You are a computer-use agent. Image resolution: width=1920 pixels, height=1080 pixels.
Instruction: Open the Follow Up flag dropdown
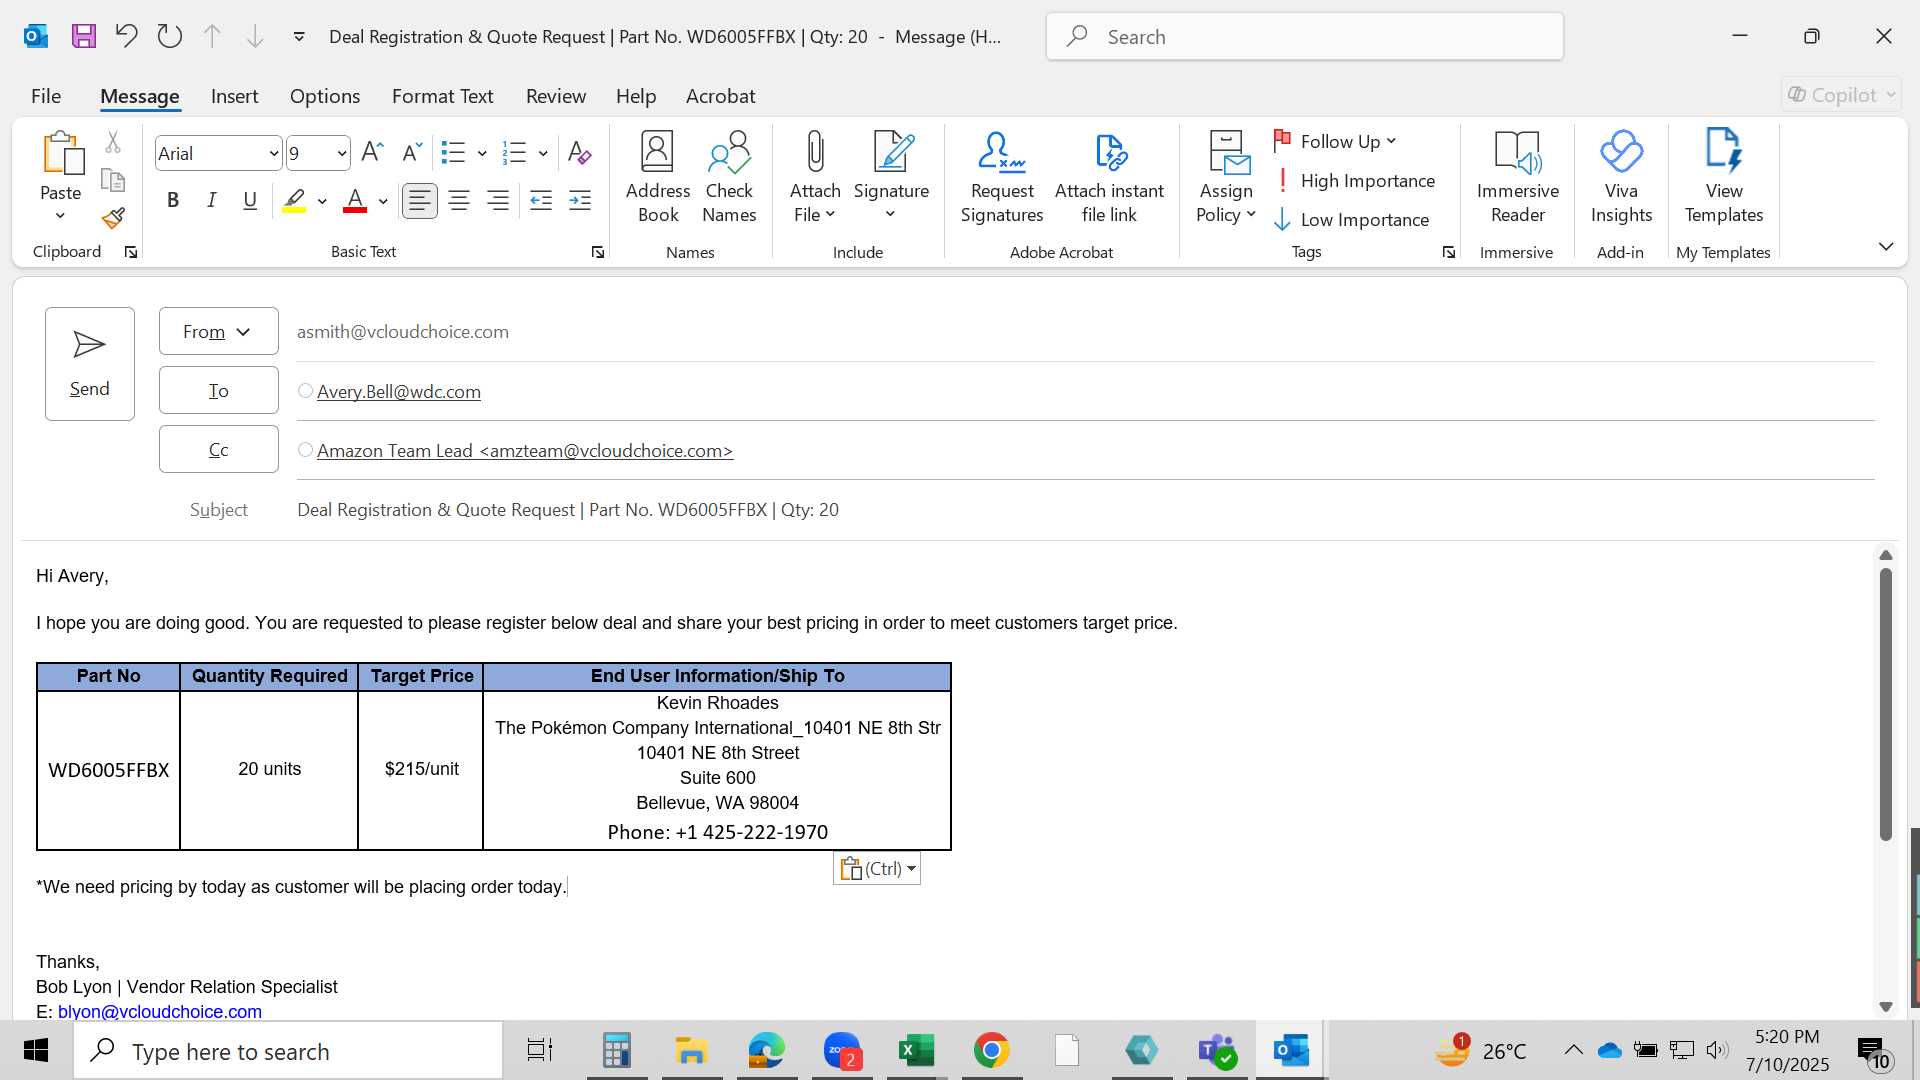coord(1335,141)
